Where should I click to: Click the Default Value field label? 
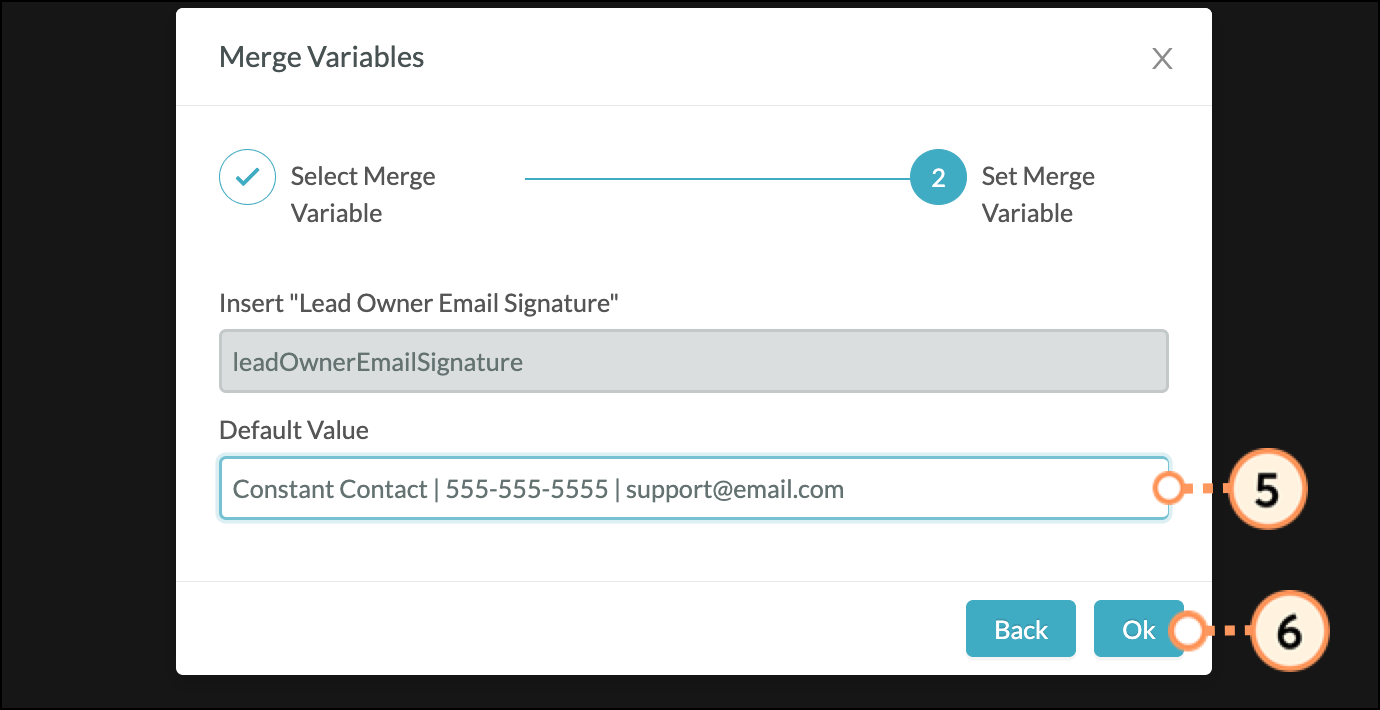(x=294, y=431)
